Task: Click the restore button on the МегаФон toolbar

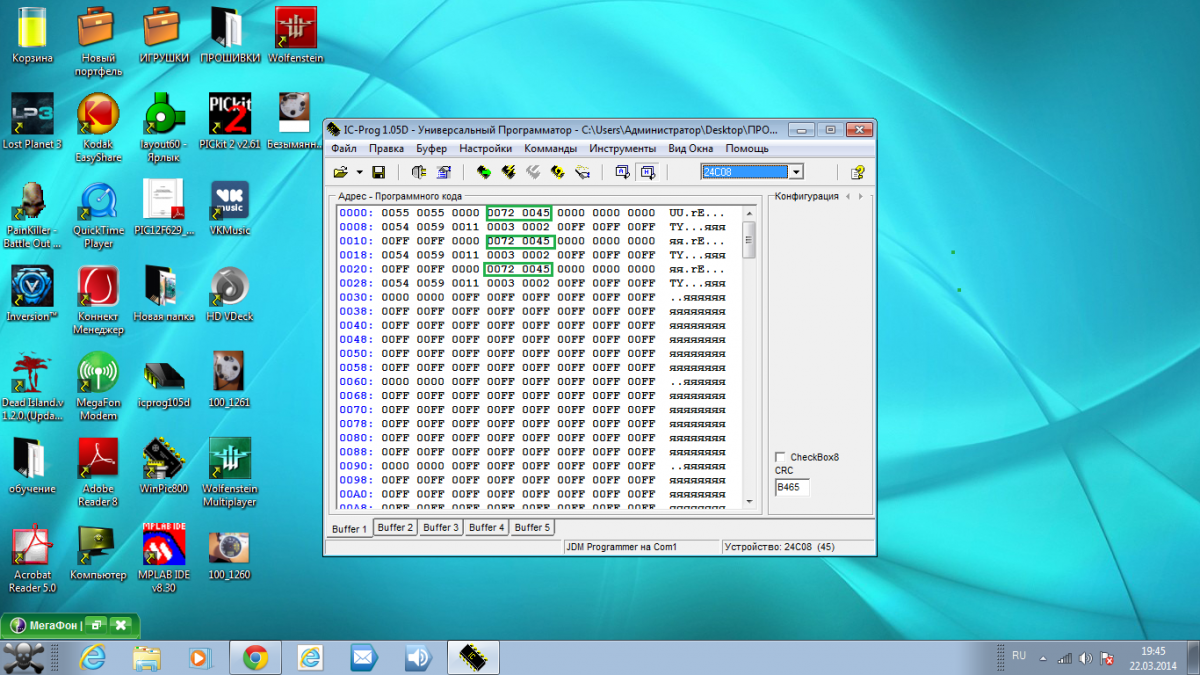Action: (97, 626)
